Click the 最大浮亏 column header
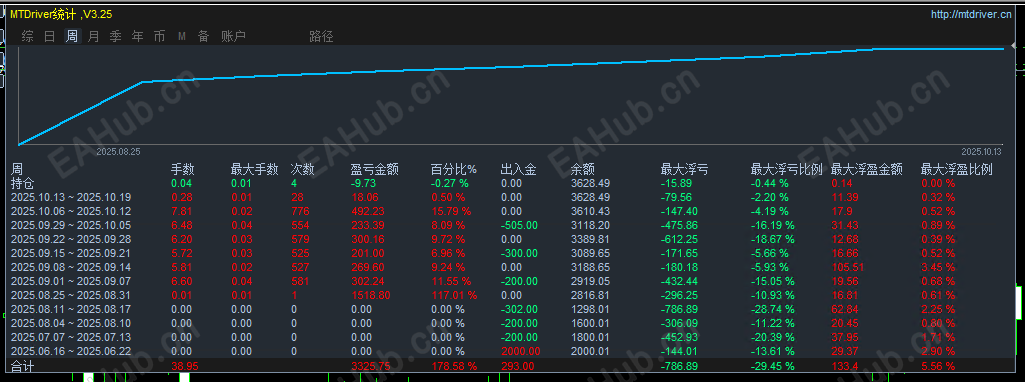Image resolution: width=1025 pixels, height=382 pixels. coord(684,170)
